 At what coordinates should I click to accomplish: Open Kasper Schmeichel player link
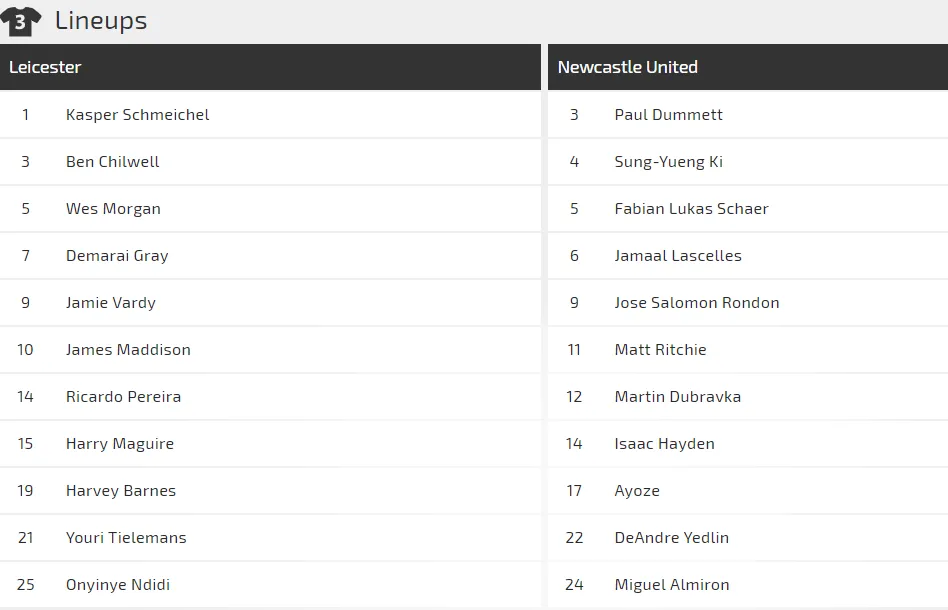pyautogui.click(x=137, y=115)
